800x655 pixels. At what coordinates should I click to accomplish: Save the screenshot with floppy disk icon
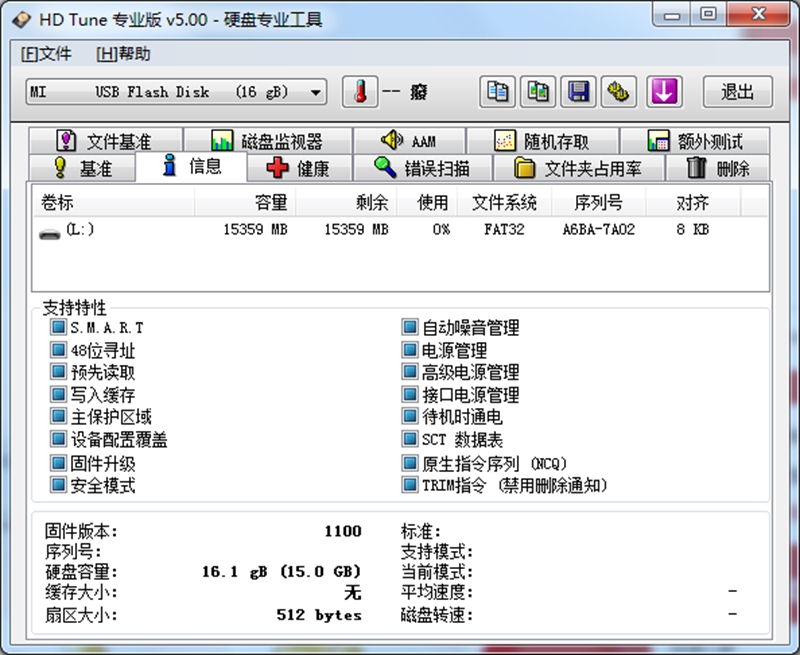[x=577, y=91]
